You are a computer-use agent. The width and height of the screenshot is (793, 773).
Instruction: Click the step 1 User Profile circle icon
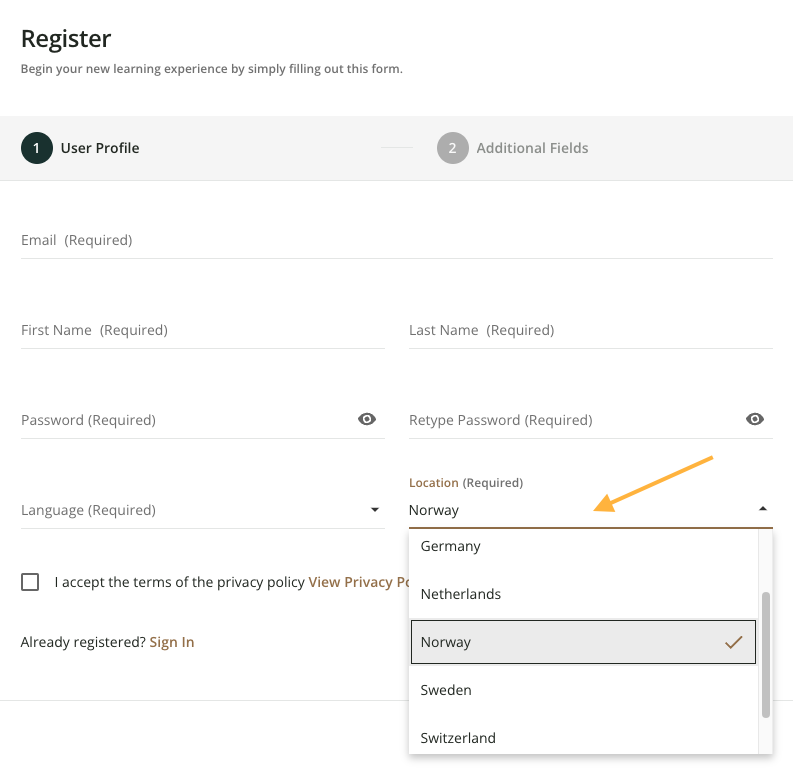click(x=37, y=148)
